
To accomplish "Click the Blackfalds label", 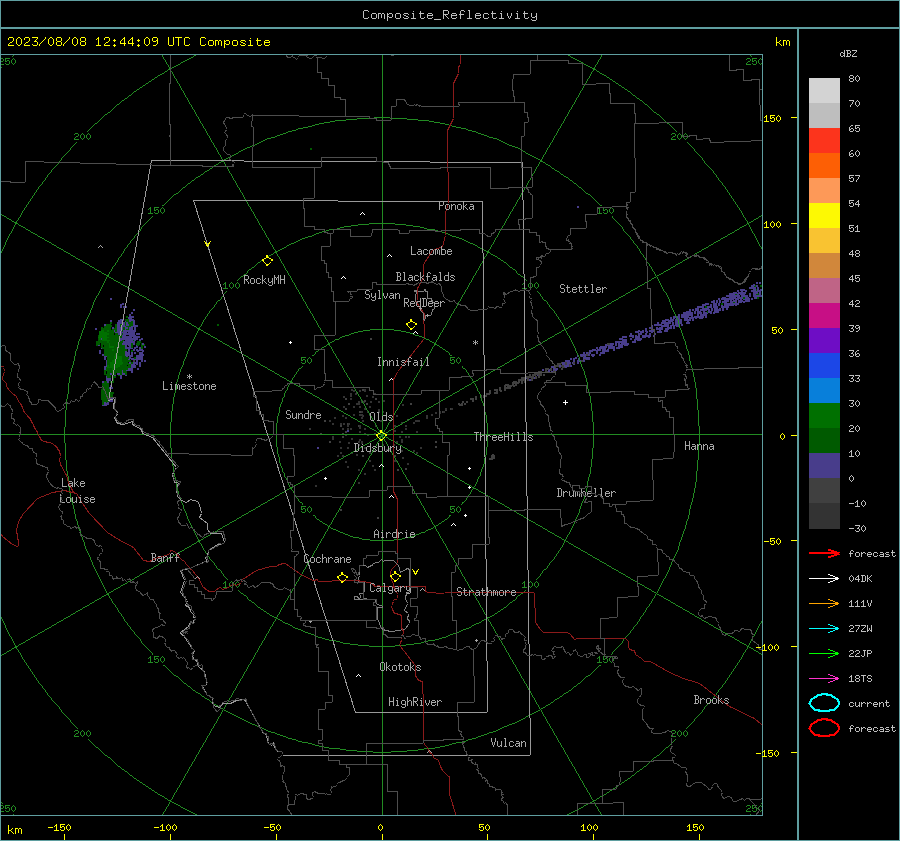I will pyautogui.click(x=425, y=277).
